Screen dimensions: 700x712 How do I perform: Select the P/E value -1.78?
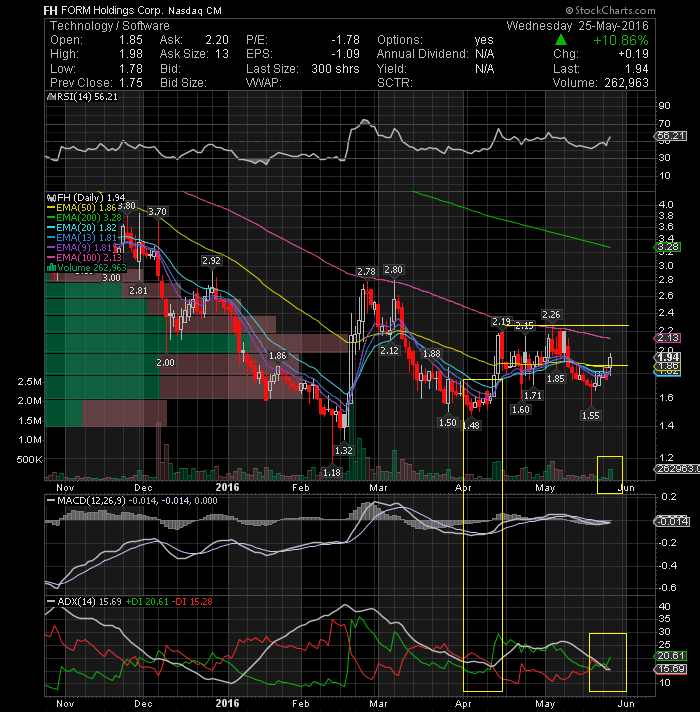(x=345, y=40)
